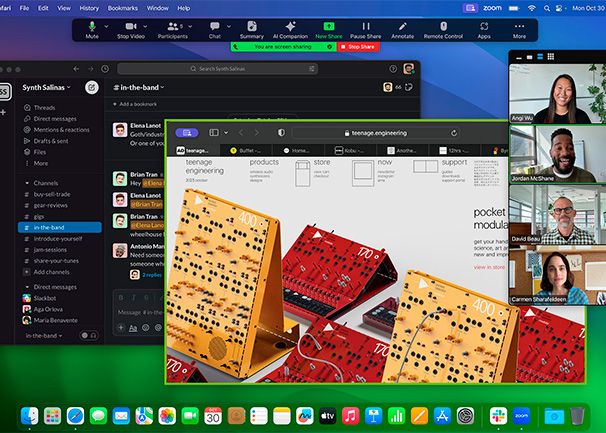Compose a new Slack message
Image resolution: width=606 pixels, height=433 pixels.
[x=92, y=88]
